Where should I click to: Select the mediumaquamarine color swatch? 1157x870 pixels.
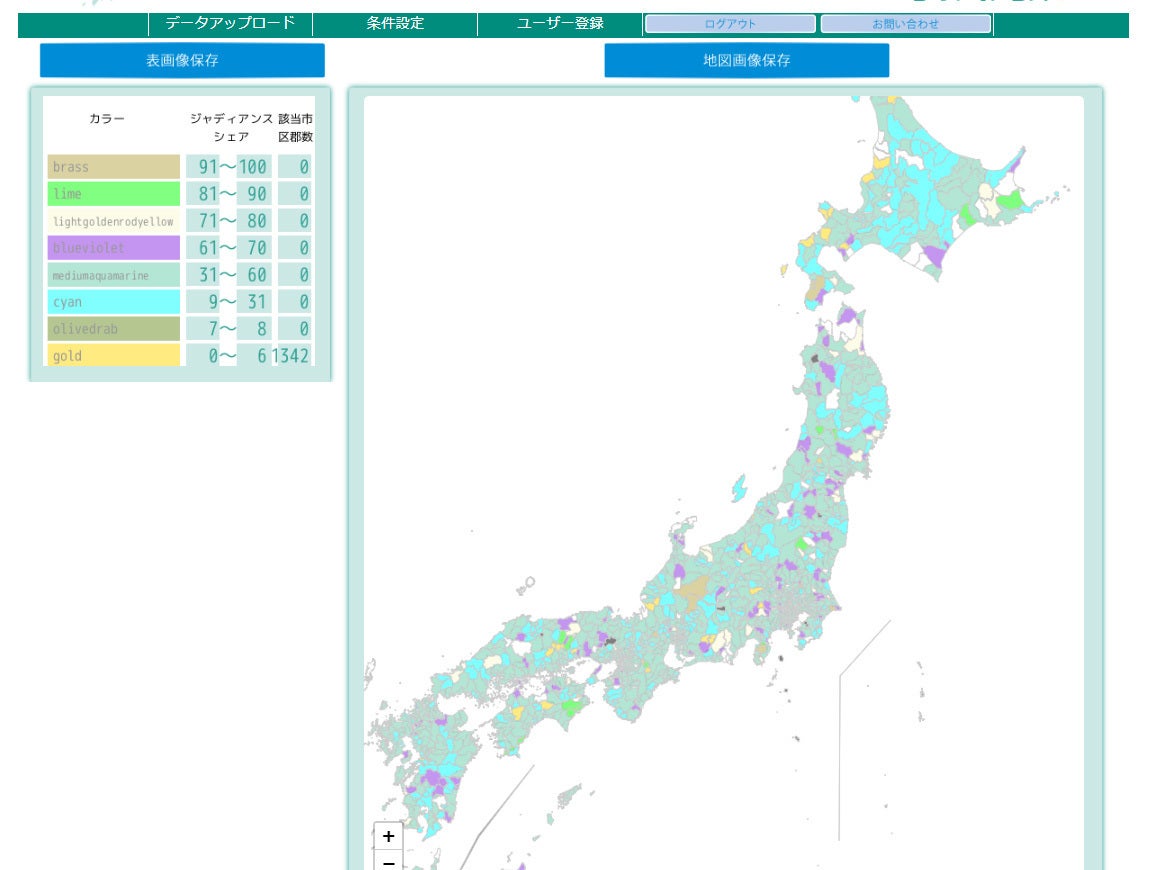pos(114,275)
